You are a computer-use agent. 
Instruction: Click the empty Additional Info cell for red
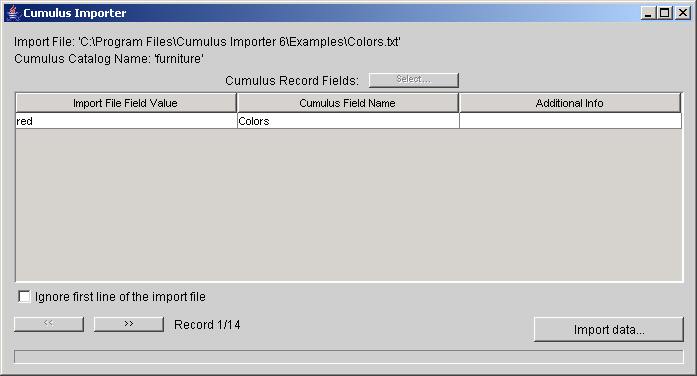(570, 121)
